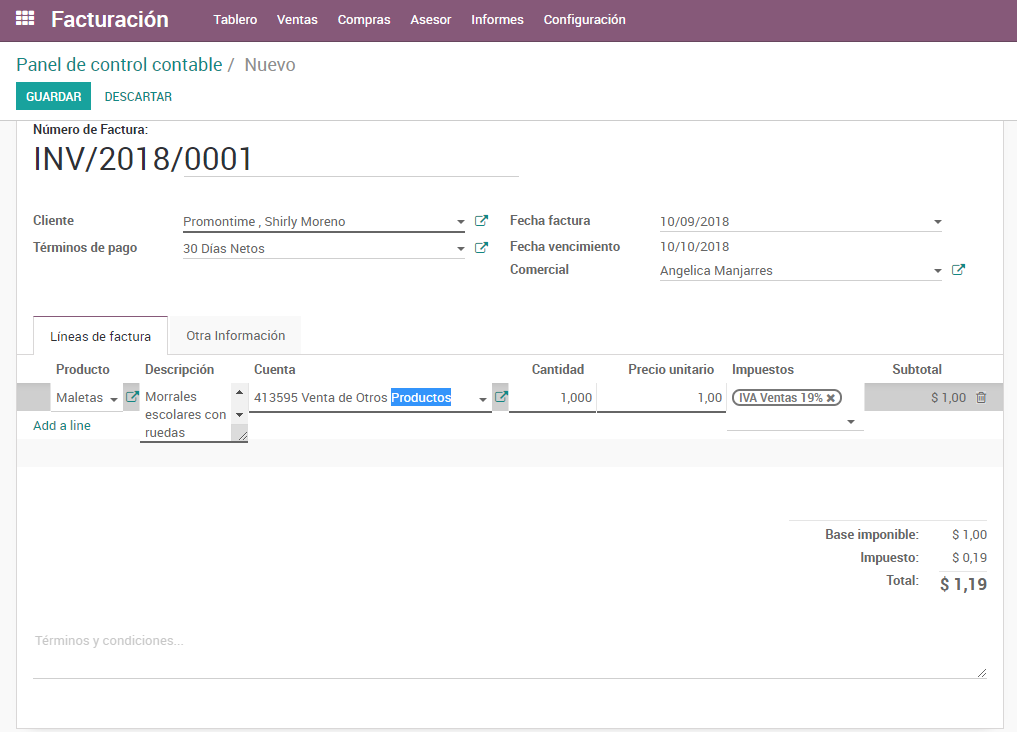Open 30 Días Netos payment terms external link

[x=481, y=247]
